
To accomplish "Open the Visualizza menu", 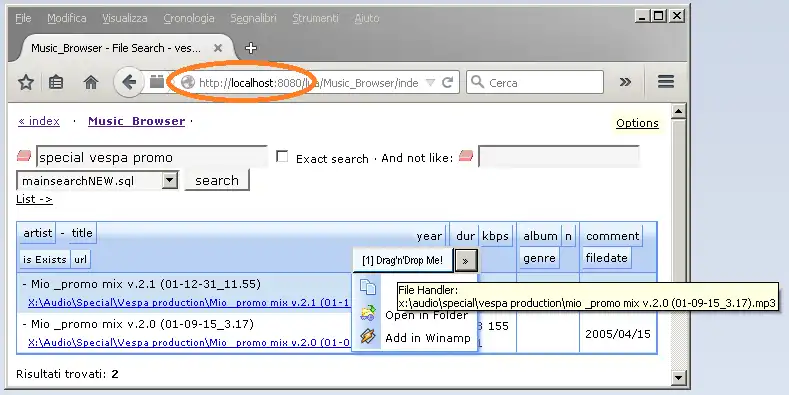I will coord(125,19).
